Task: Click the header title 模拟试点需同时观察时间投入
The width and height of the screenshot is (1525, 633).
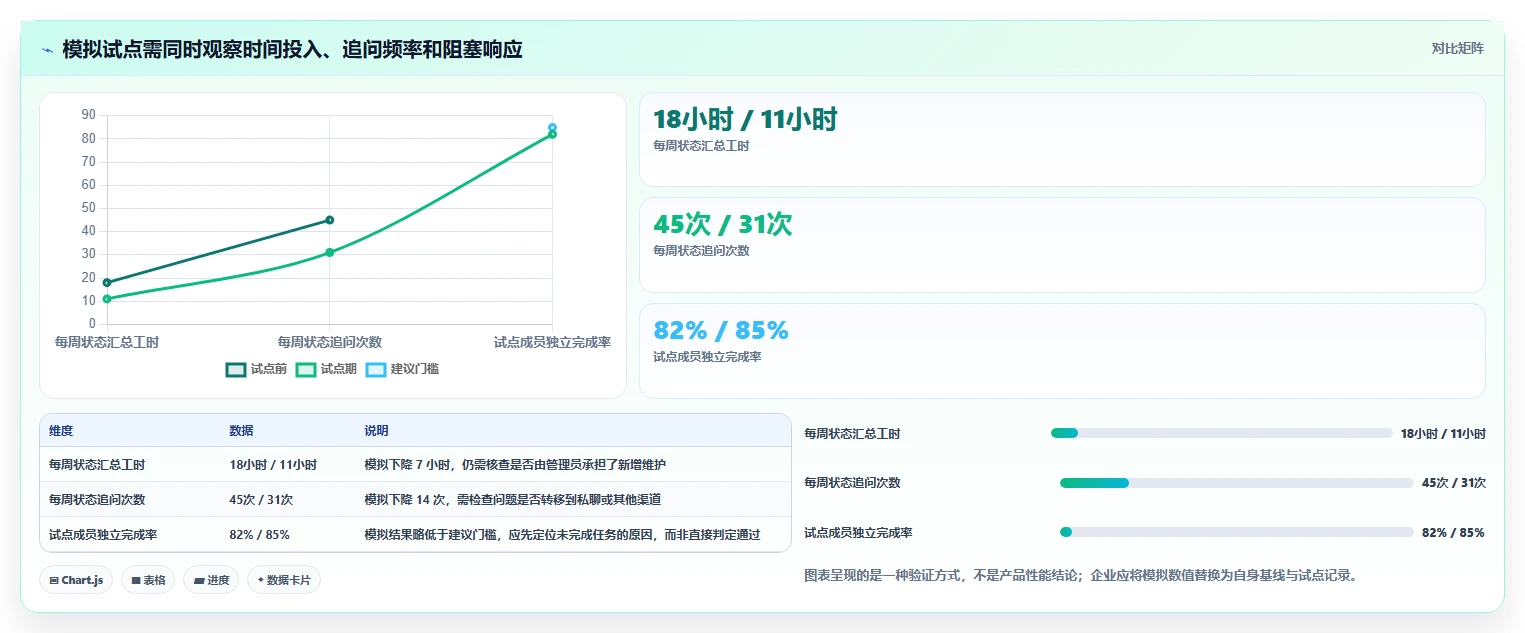Action: [292, 49]
